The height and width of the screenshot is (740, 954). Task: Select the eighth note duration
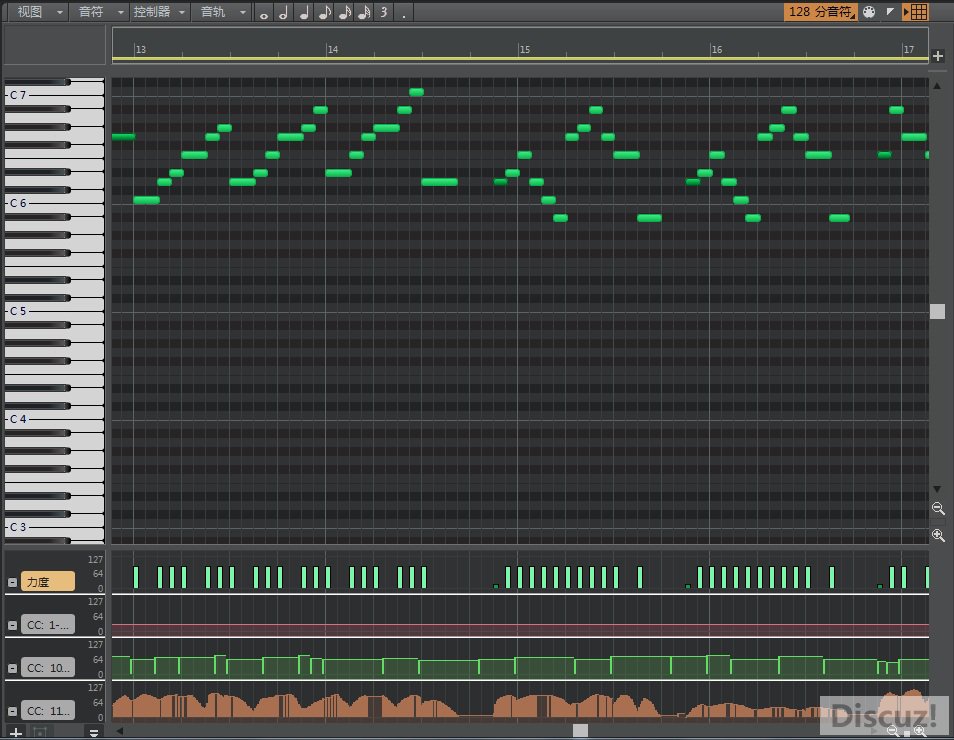click(x=324, y=12)
